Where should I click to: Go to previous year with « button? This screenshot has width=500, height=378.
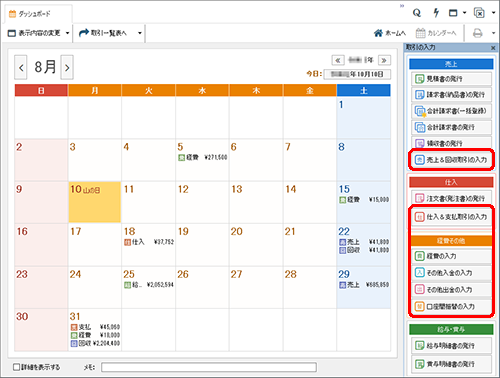[x=338, y=60]
